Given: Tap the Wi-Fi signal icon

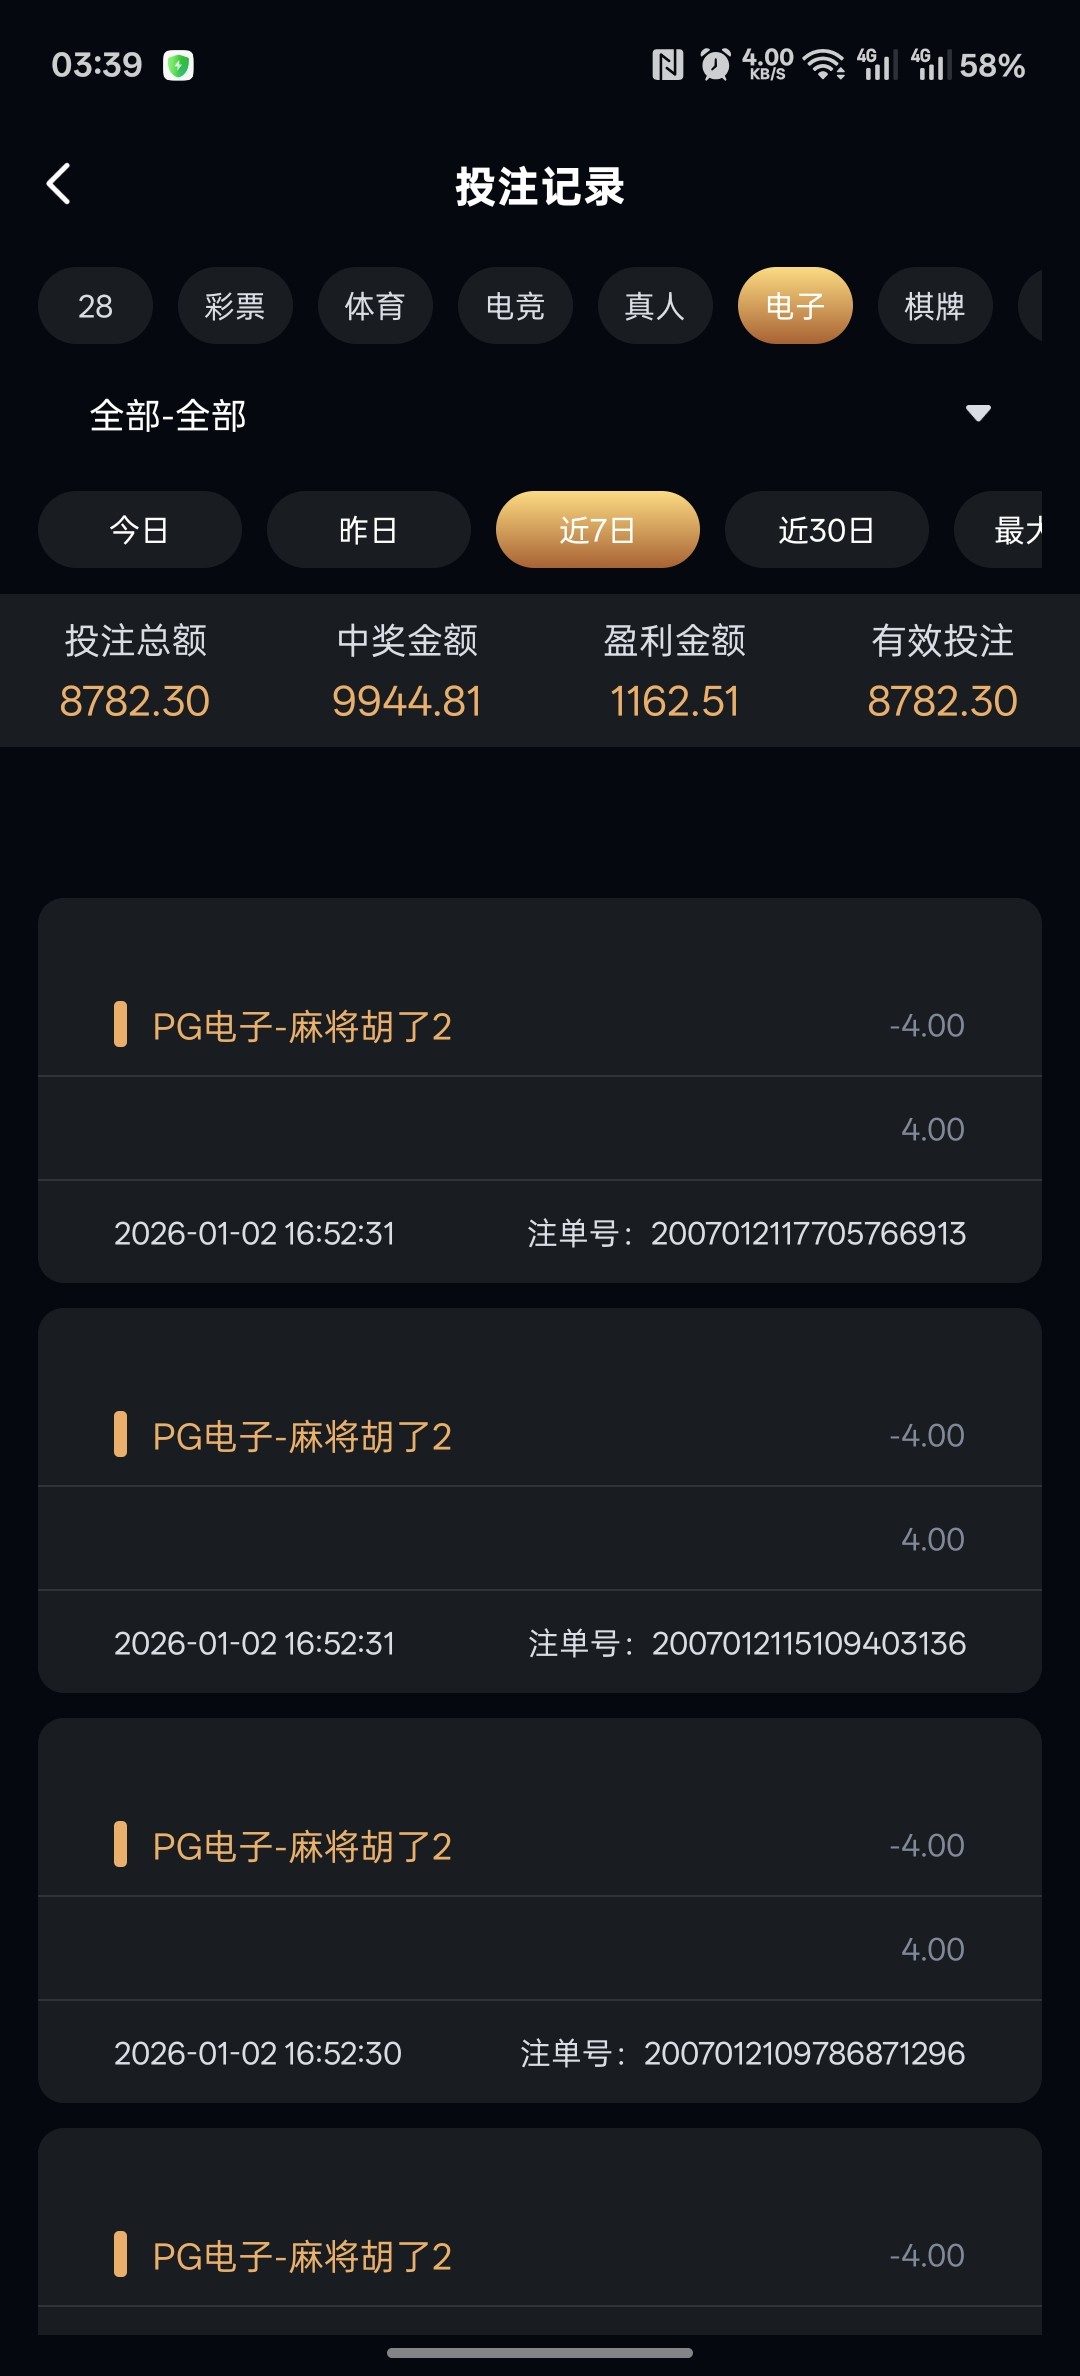Looking at the screenshot, I should [x=825, y=66].
